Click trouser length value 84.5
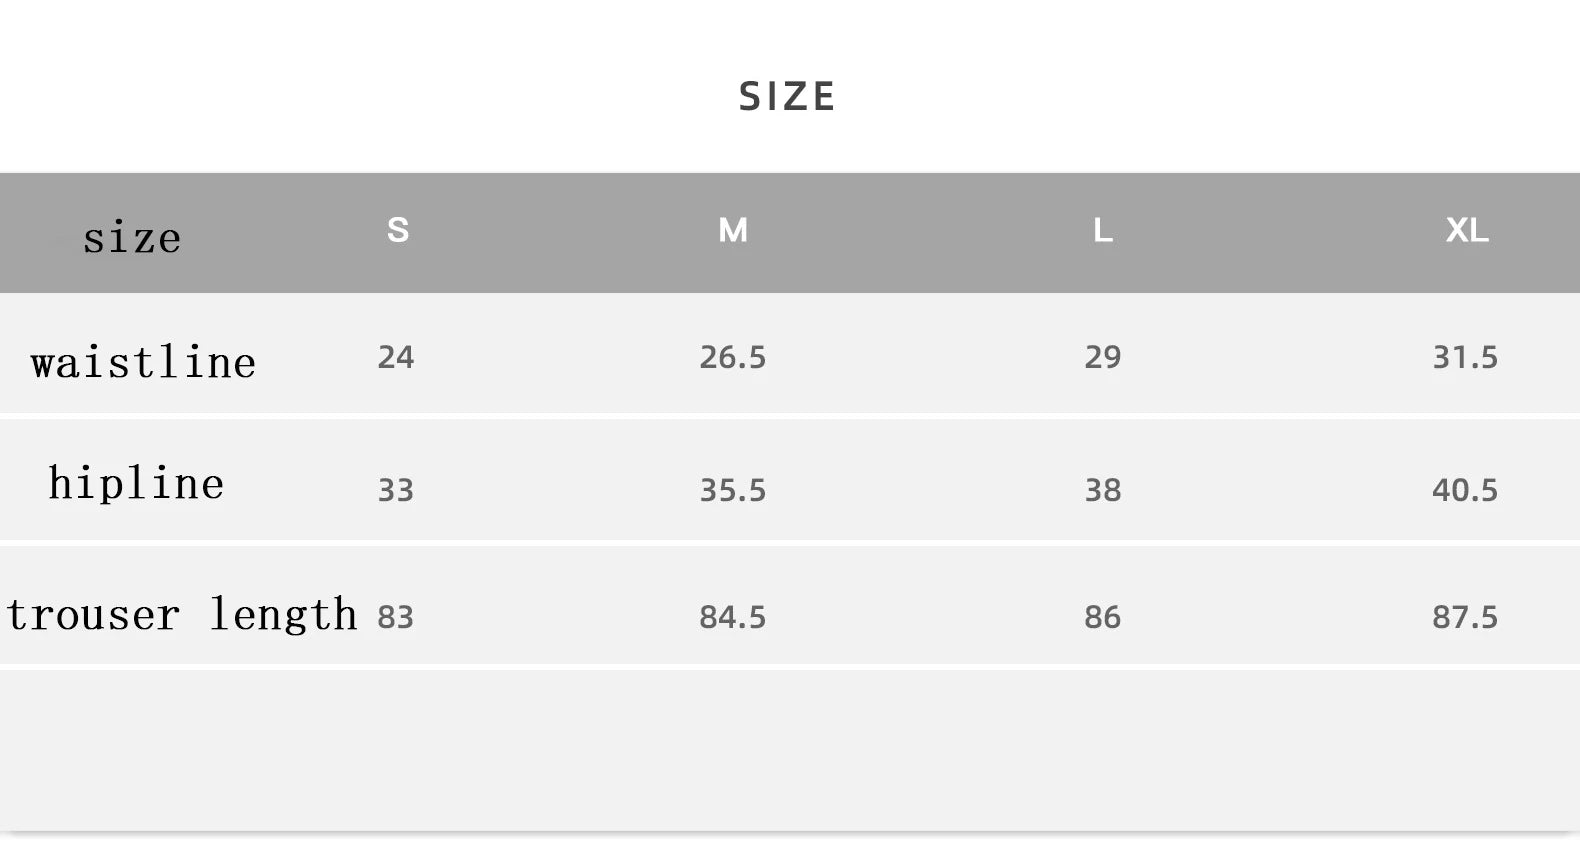Image resolution: width=1580 pixels, height=867 pixels. [x=733, y=617]
